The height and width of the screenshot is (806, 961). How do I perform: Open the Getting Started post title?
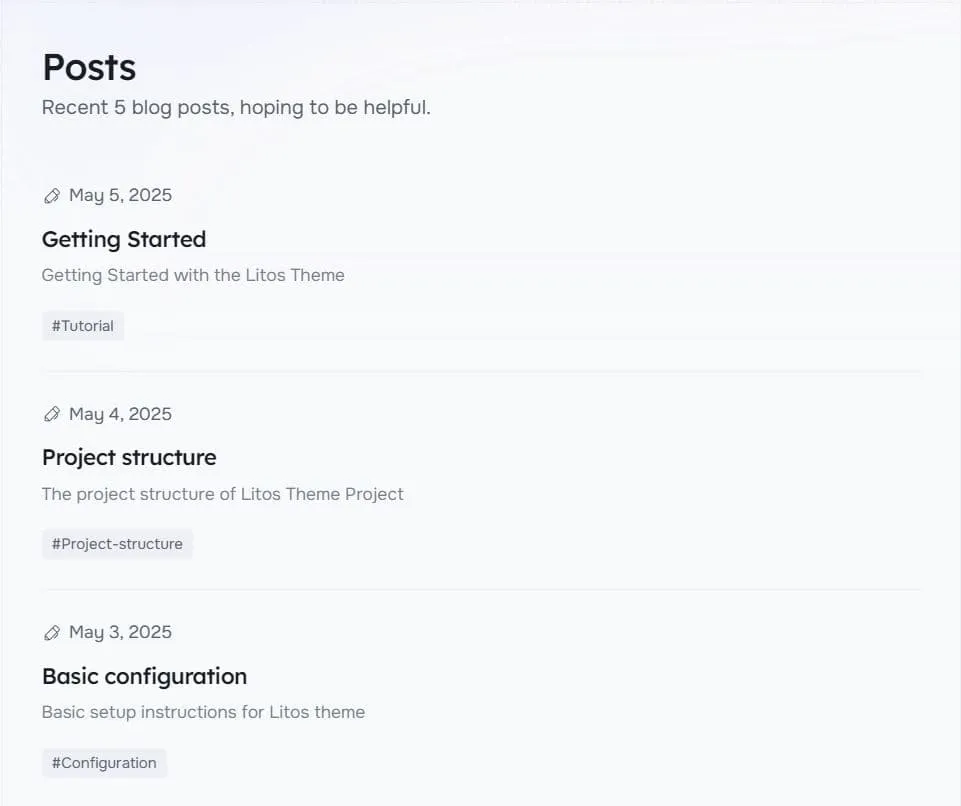click(124, 240)
